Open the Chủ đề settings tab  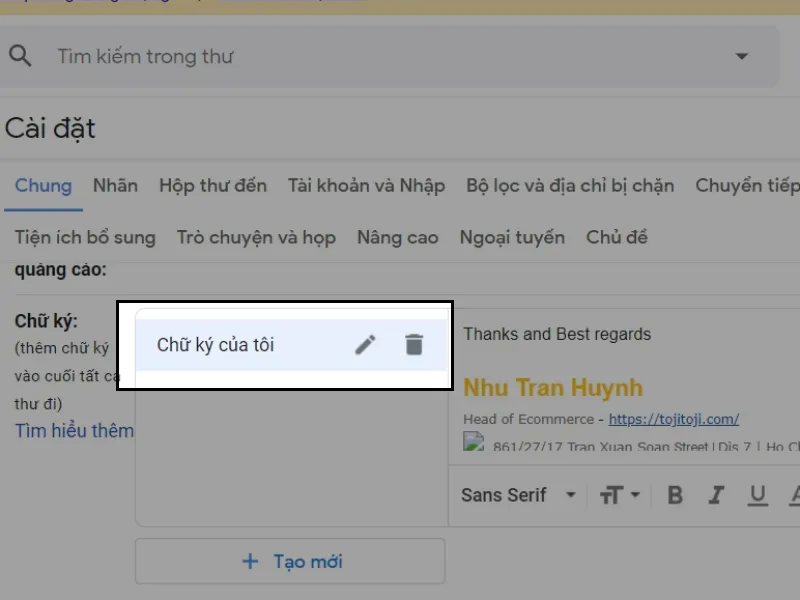pos(617,237)
